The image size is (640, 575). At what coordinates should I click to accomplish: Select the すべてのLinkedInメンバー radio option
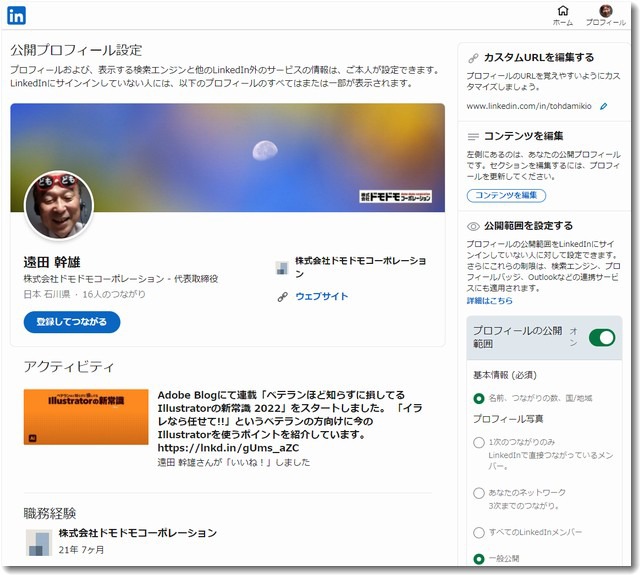[x=478, y=533]
